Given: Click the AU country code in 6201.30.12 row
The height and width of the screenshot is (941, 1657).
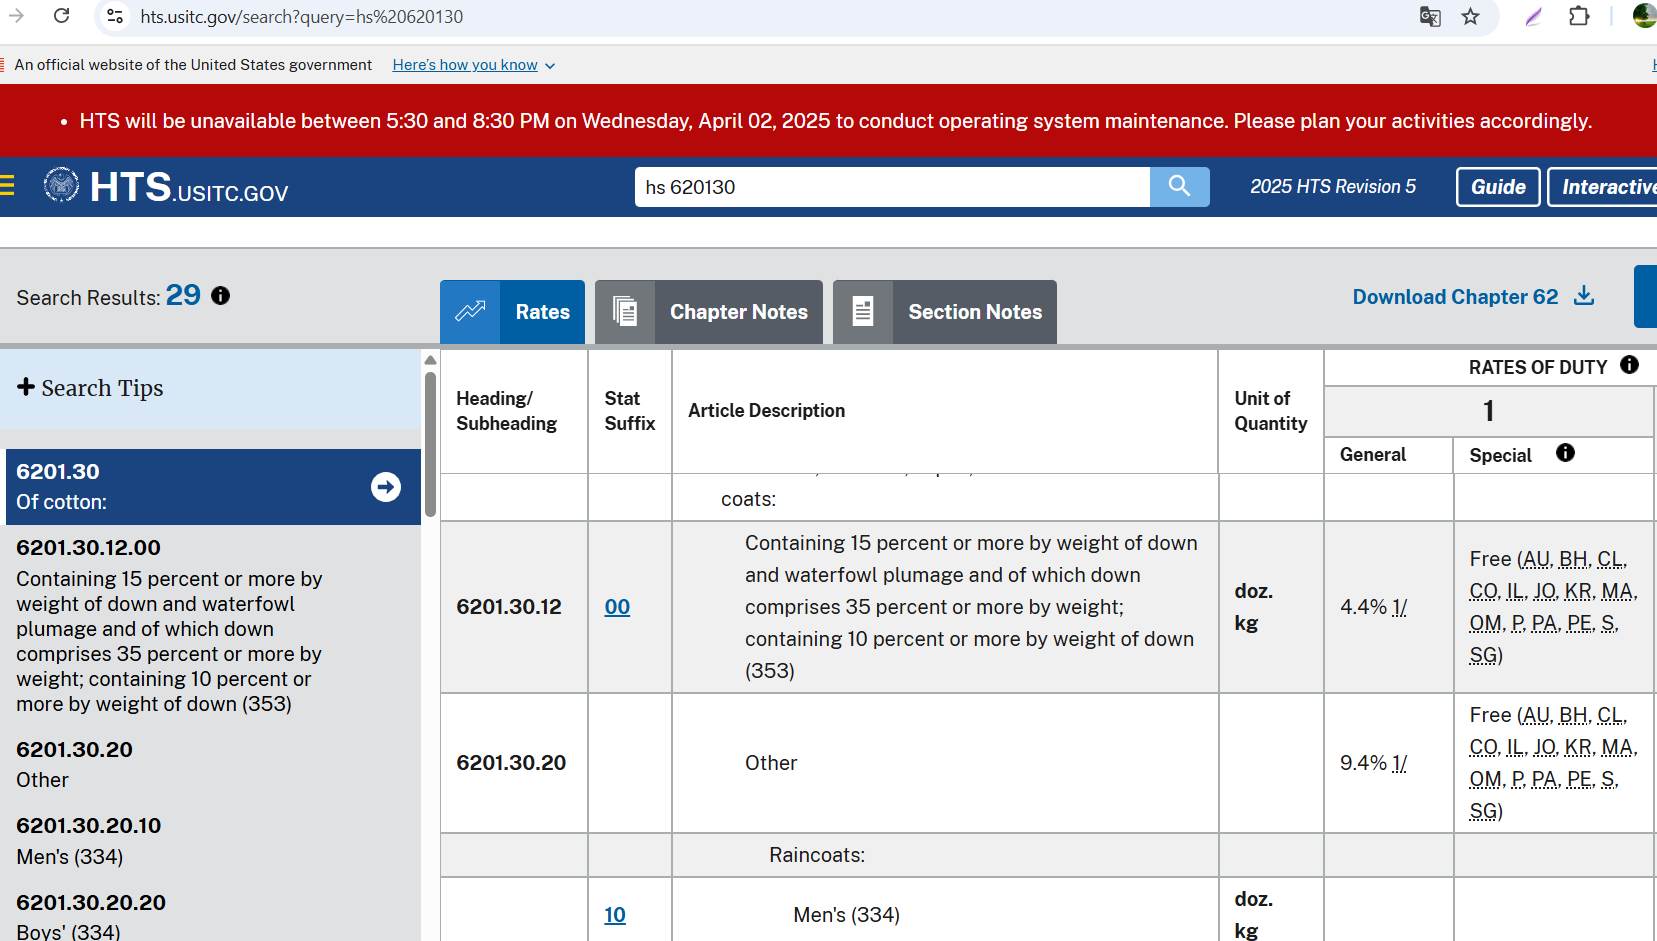Looking at the screenshot, I should click(x=1536, y=559).
